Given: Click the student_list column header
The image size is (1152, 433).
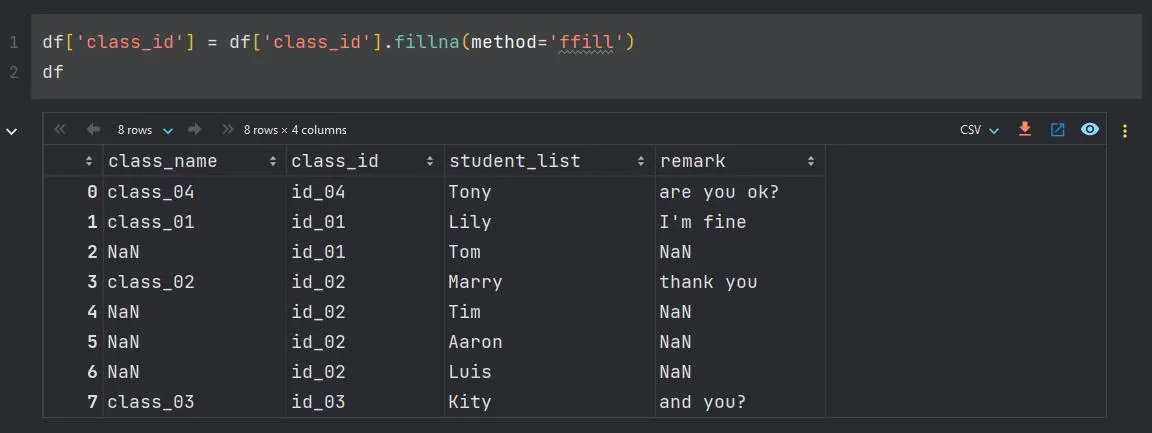Looking at the screenshot, I should pyautogui.click(x=515, y=161).
